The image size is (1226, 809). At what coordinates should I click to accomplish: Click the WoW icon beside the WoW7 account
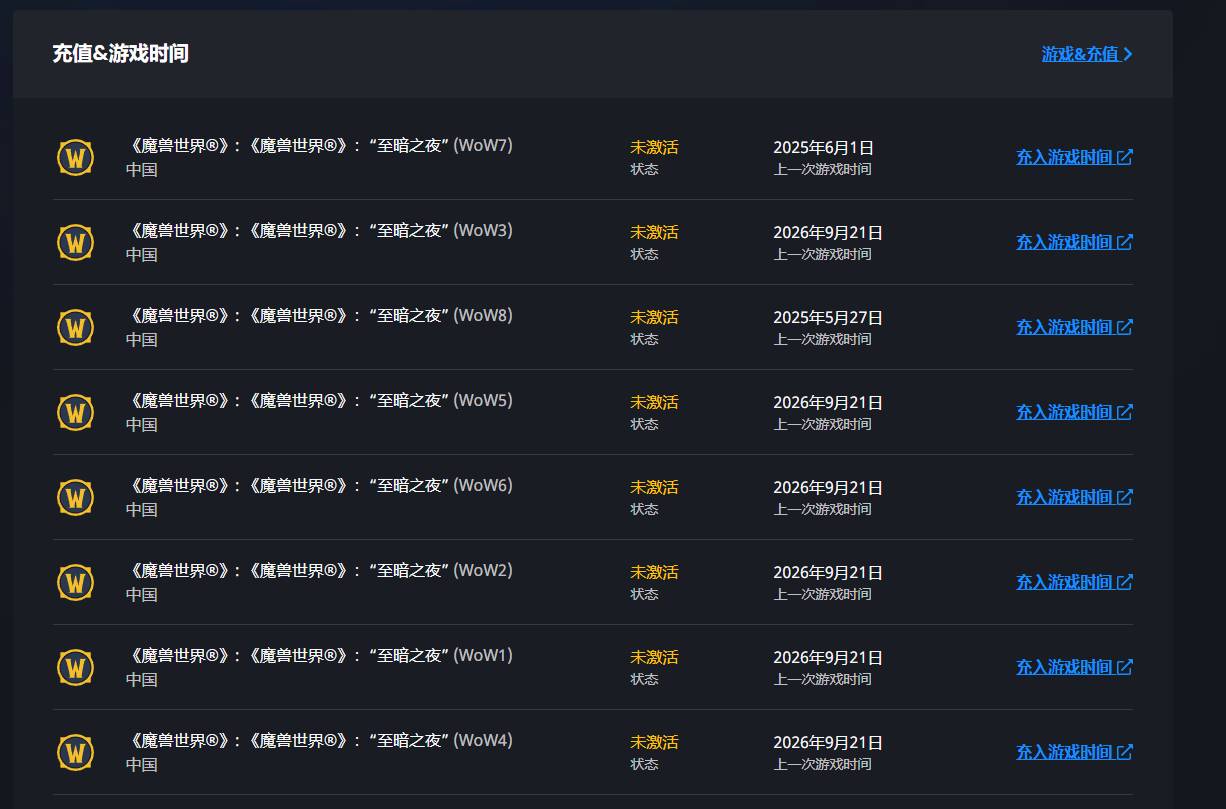[x=75, y=157]
